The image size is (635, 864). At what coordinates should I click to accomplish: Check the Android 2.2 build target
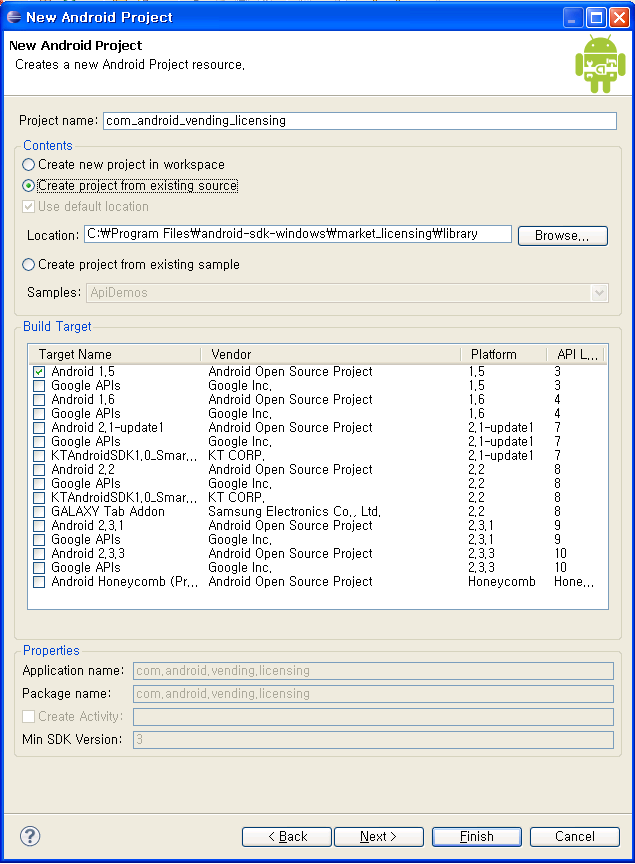click(39, 470)
